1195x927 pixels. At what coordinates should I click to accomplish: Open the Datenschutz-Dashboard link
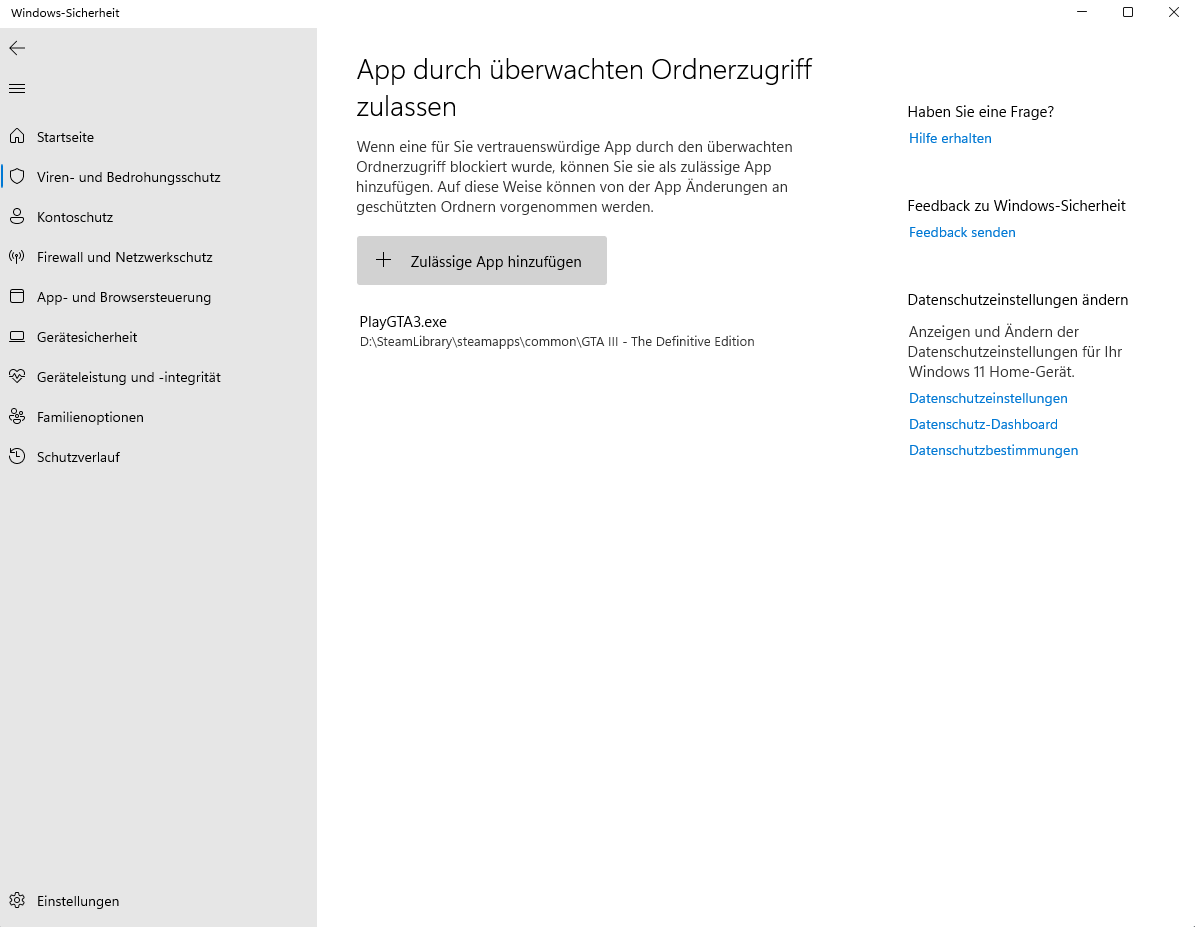click(983, 424)
